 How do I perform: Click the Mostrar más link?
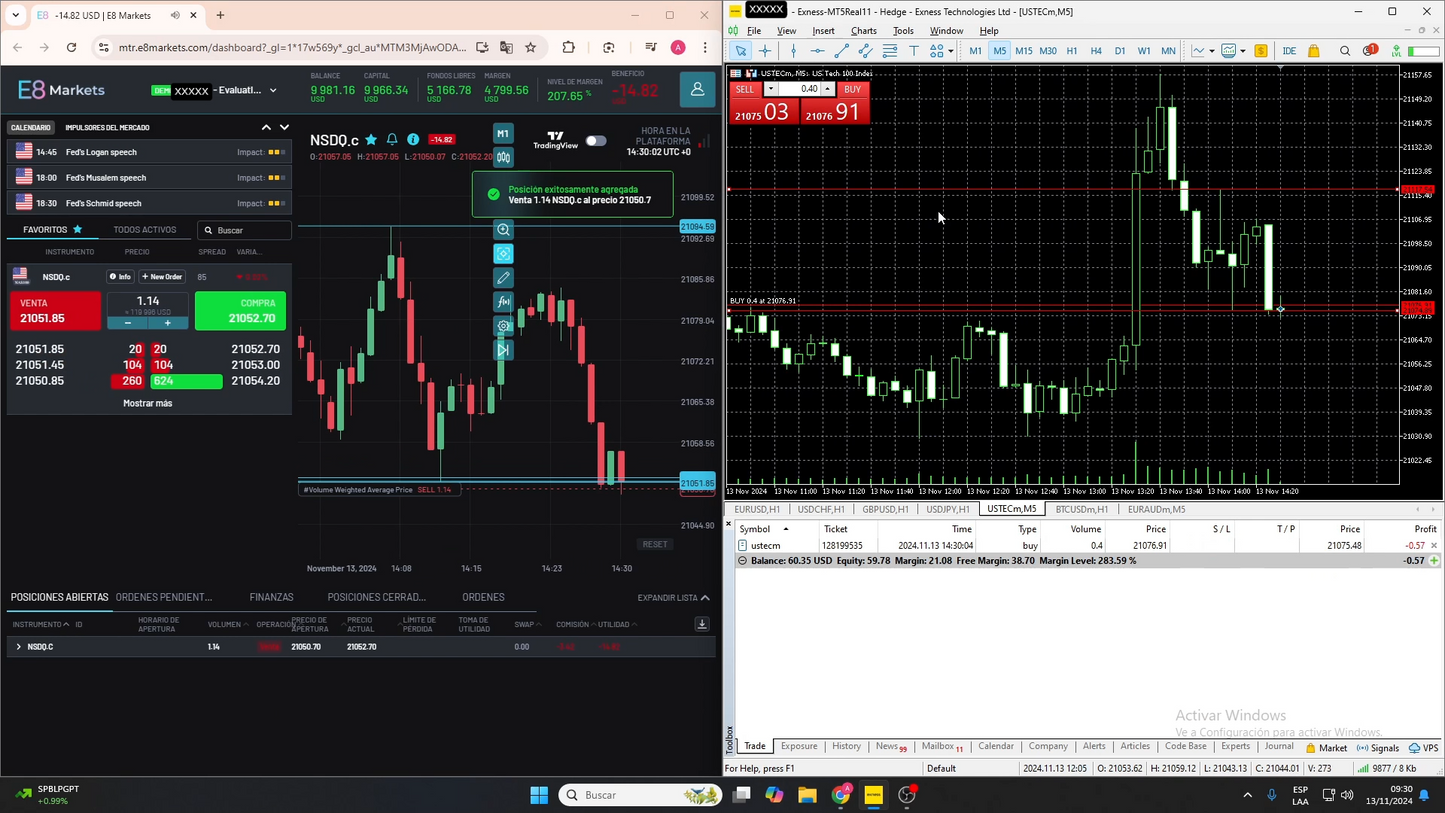pos(147,403)
